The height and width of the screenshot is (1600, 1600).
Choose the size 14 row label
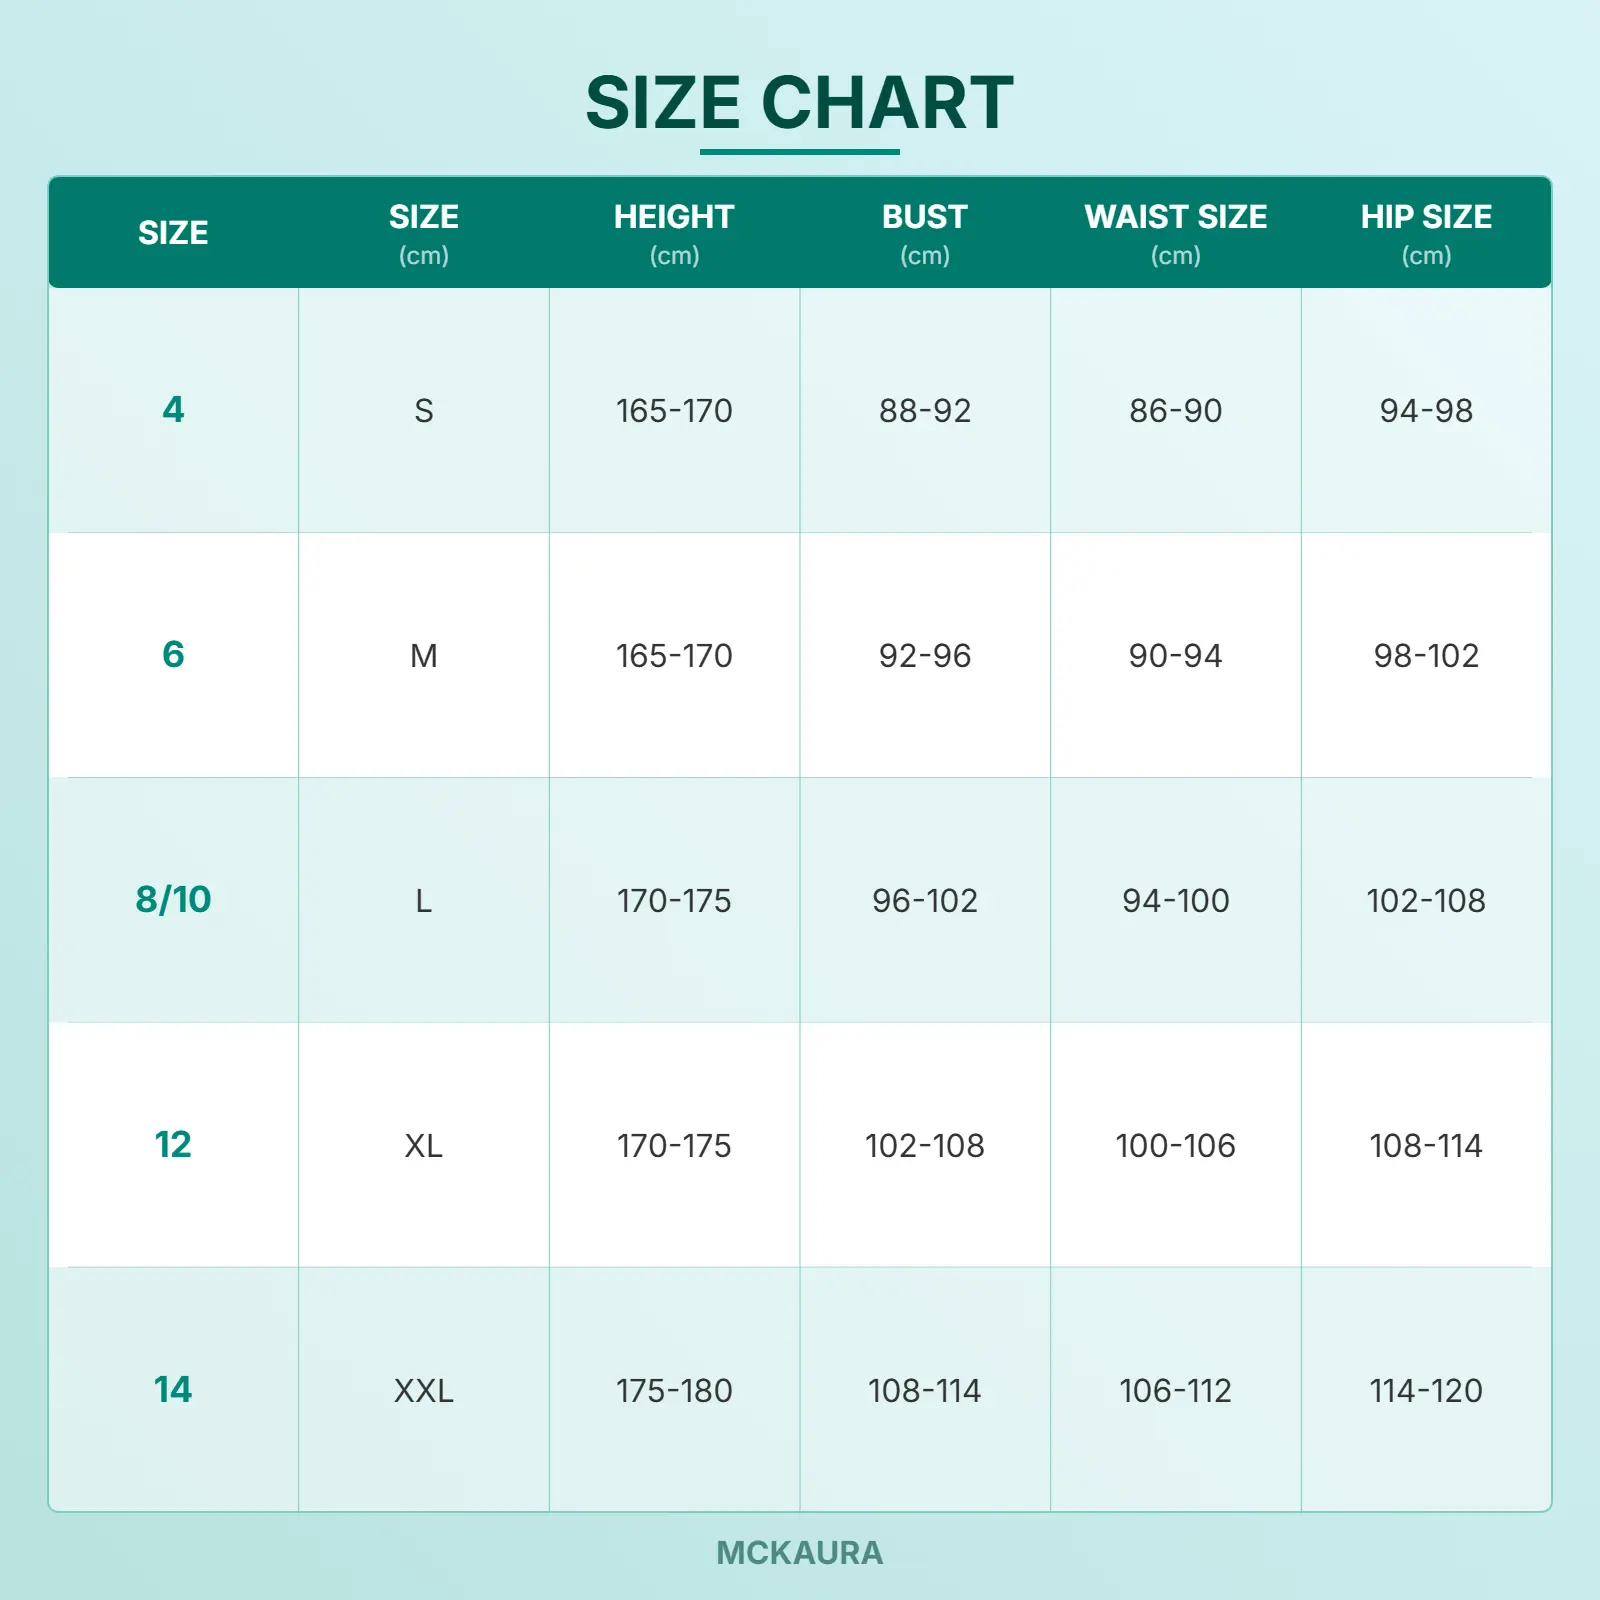173,1389
